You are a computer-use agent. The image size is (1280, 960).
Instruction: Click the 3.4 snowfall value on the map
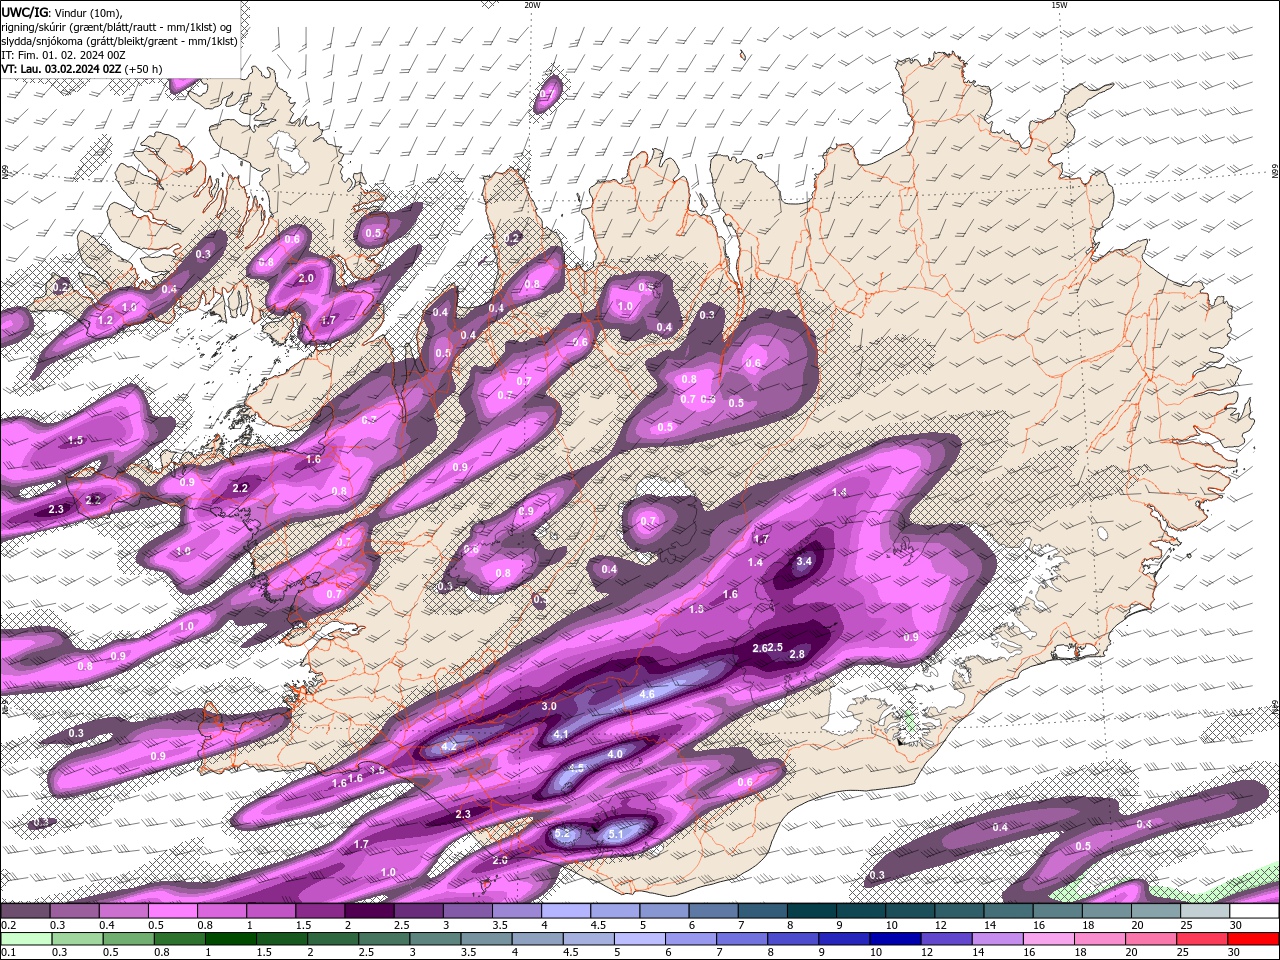point(804,561)
